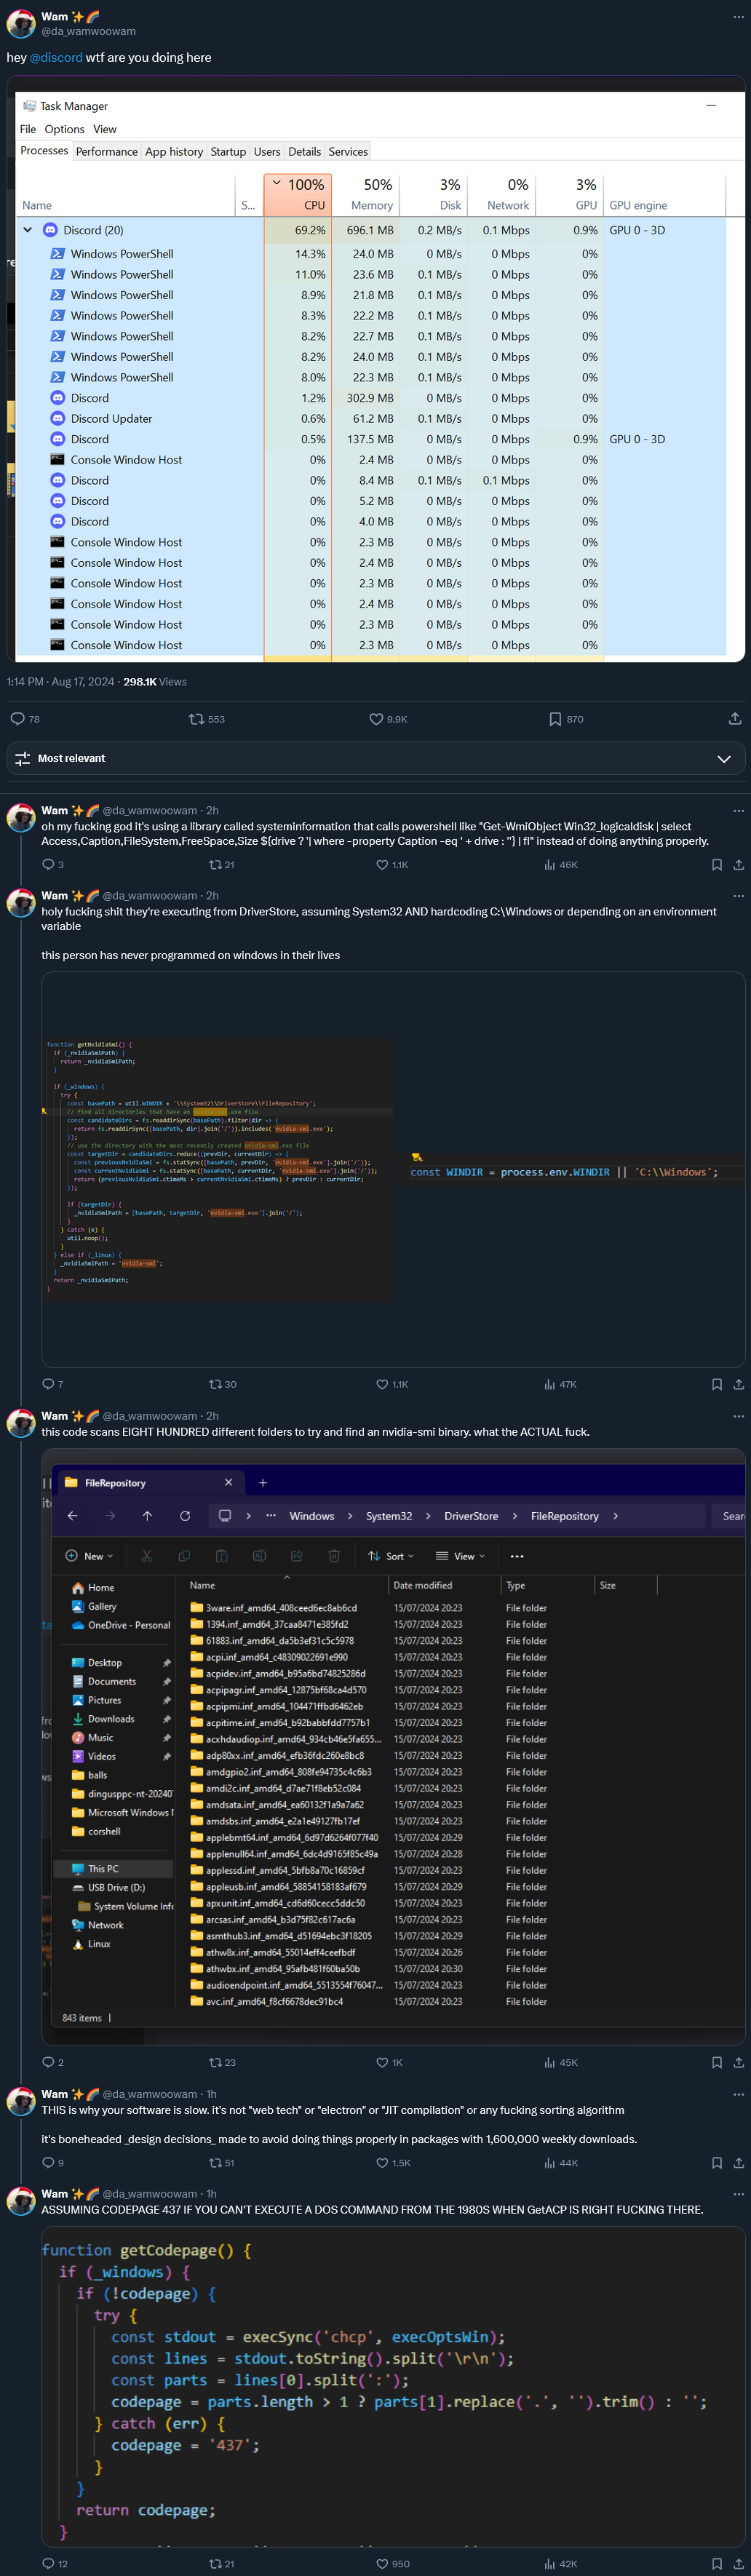Reply to the CODEPAGE 437 tweet with 12 replies
751x2576 pixels.
tap(55, 2564)
